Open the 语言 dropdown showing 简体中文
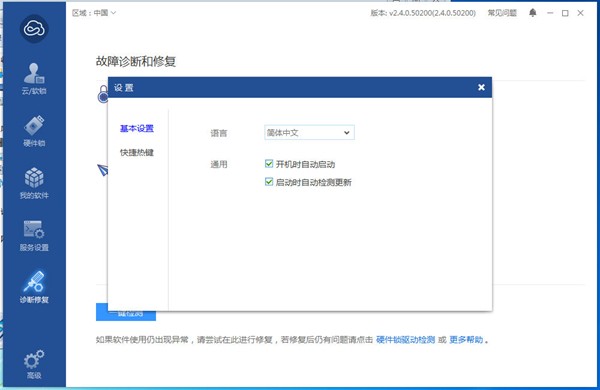Viewport: 600px width, 390px height. (309, 132)
